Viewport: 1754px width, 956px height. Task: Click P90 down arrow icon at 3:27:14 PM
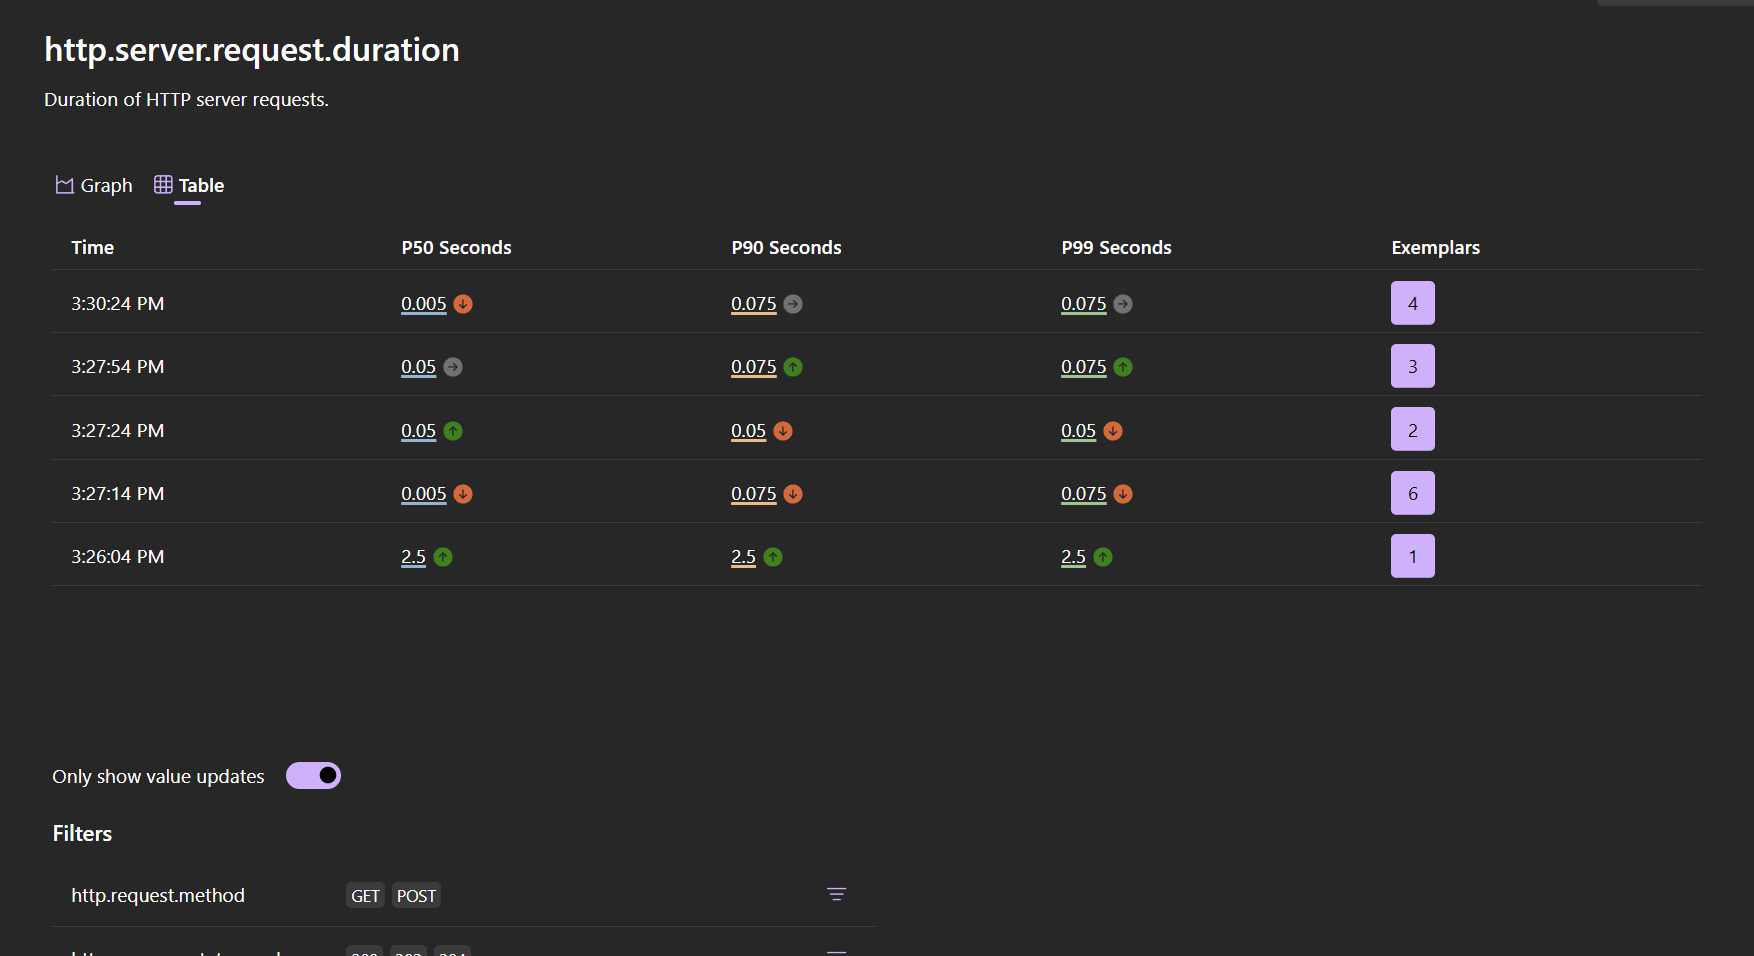pos(793,494)
